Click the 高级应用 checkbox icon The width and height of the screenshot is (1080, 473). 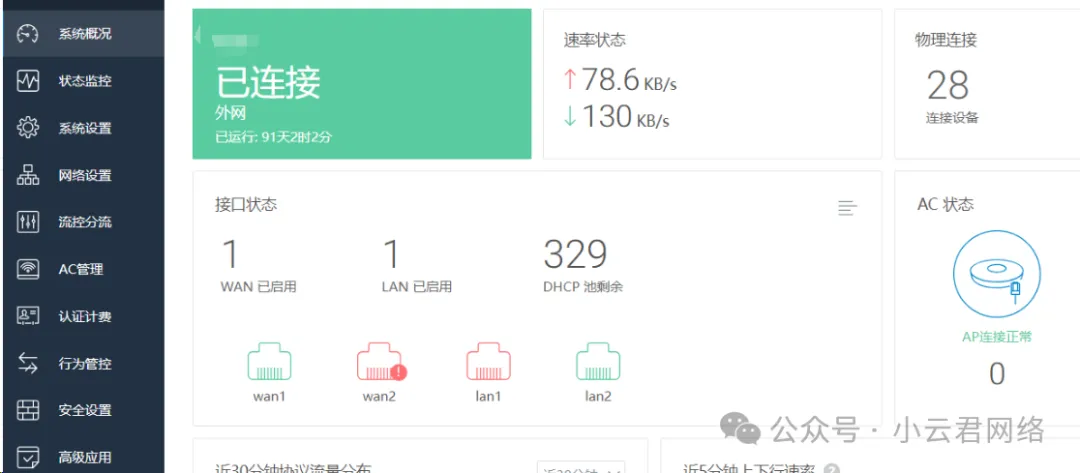28,457
